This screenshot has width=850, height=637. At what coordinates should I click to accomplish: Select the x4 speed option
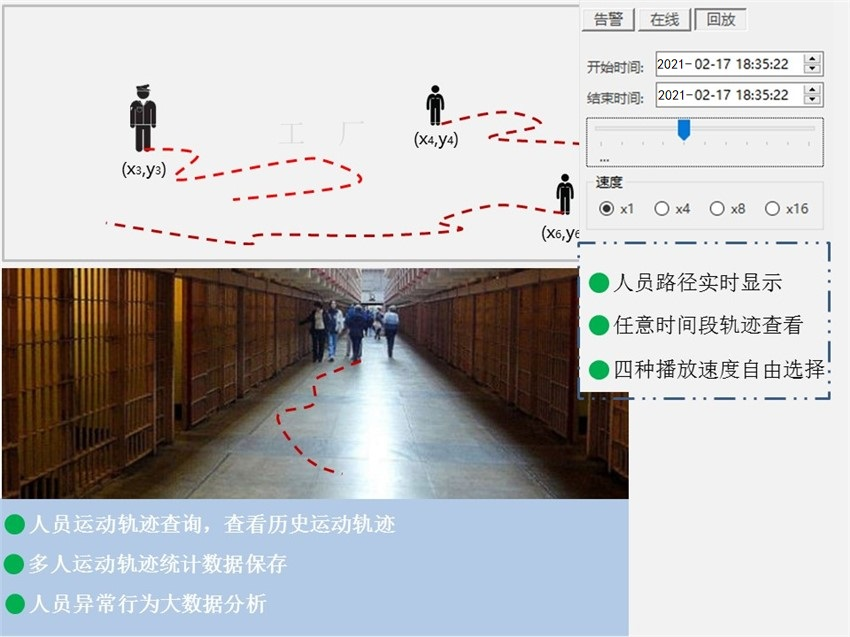point(672,209)
